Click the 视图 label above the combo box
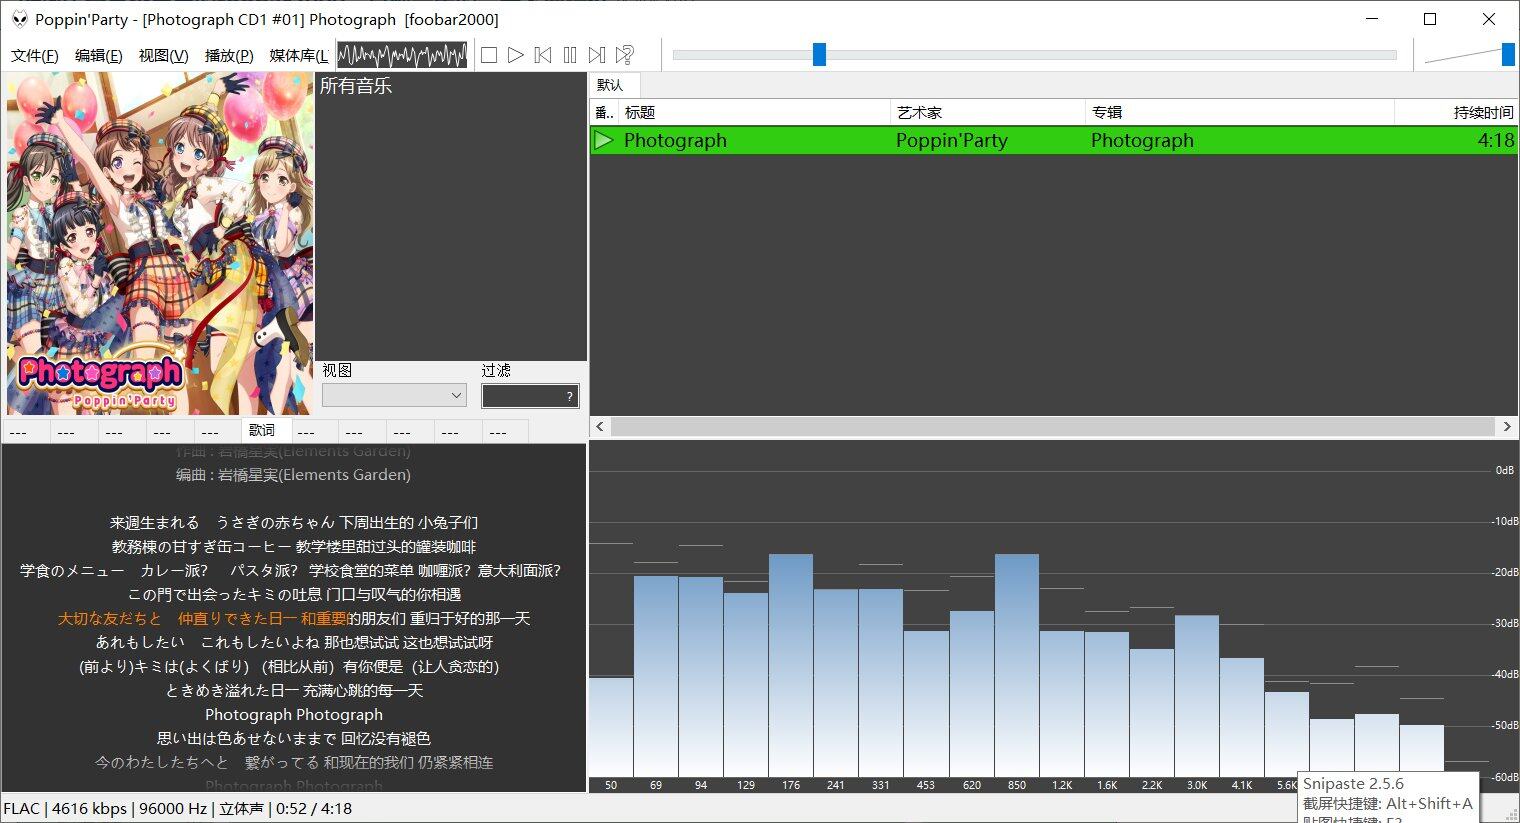Image resolution: width=1520 pixels, height=823 pixels. point(337,370)
